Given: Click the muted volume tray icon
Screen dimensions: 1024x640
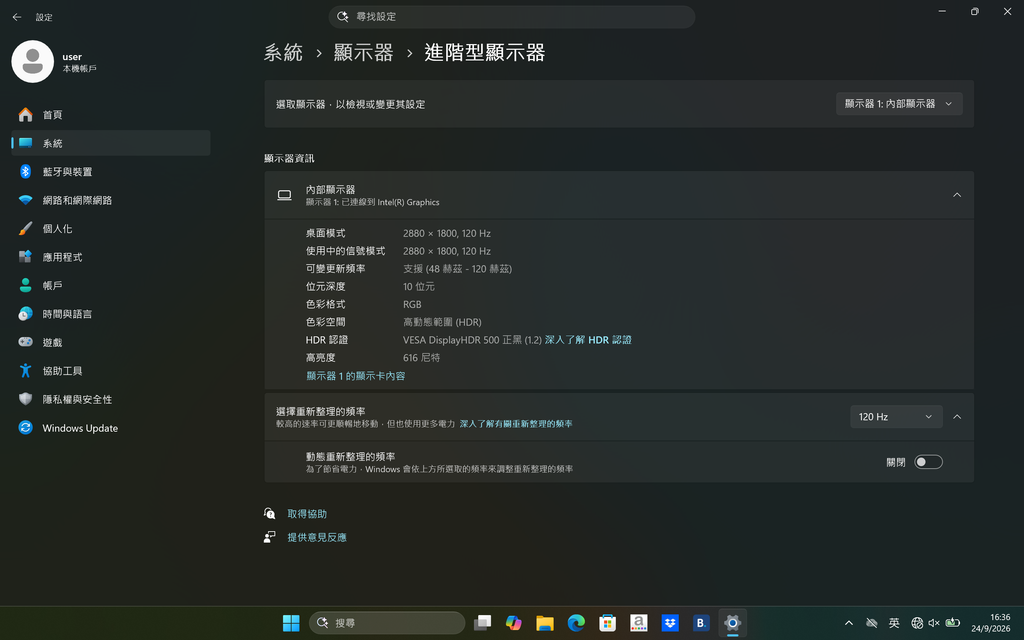Looking at the screenshot, I should click(934, 623).
